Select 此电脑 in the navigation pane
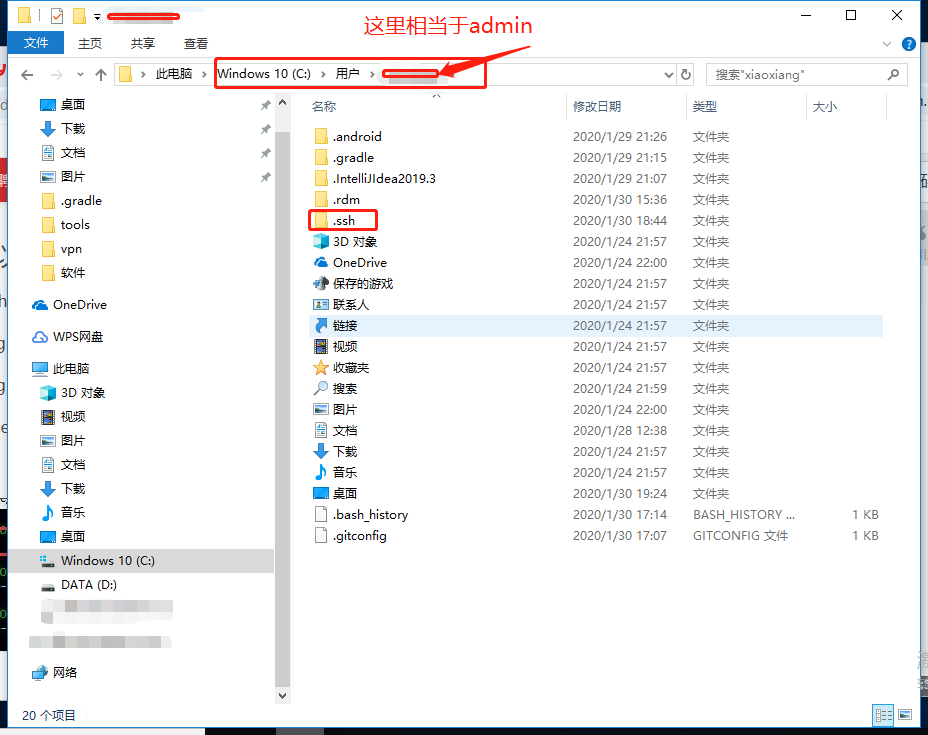 point(70,369)
